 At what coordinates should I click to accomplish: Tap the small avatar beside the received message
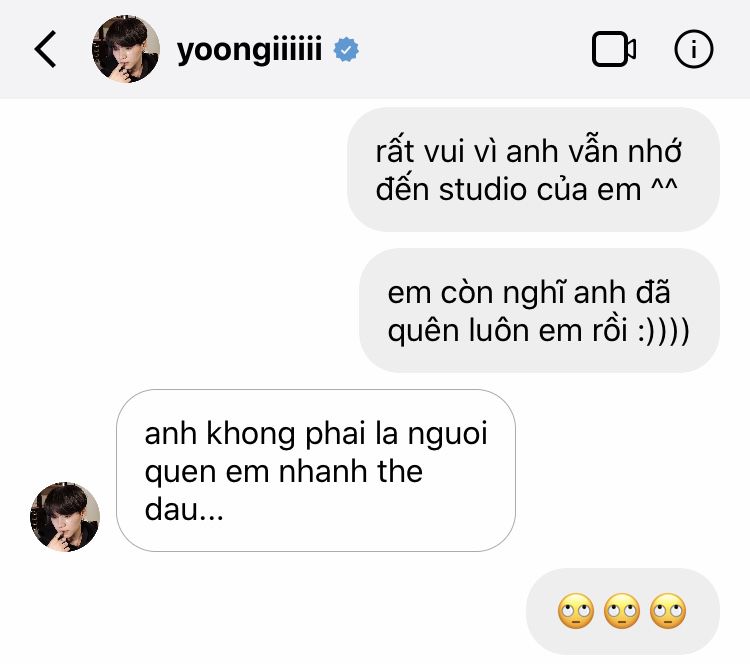click(65, 517)
